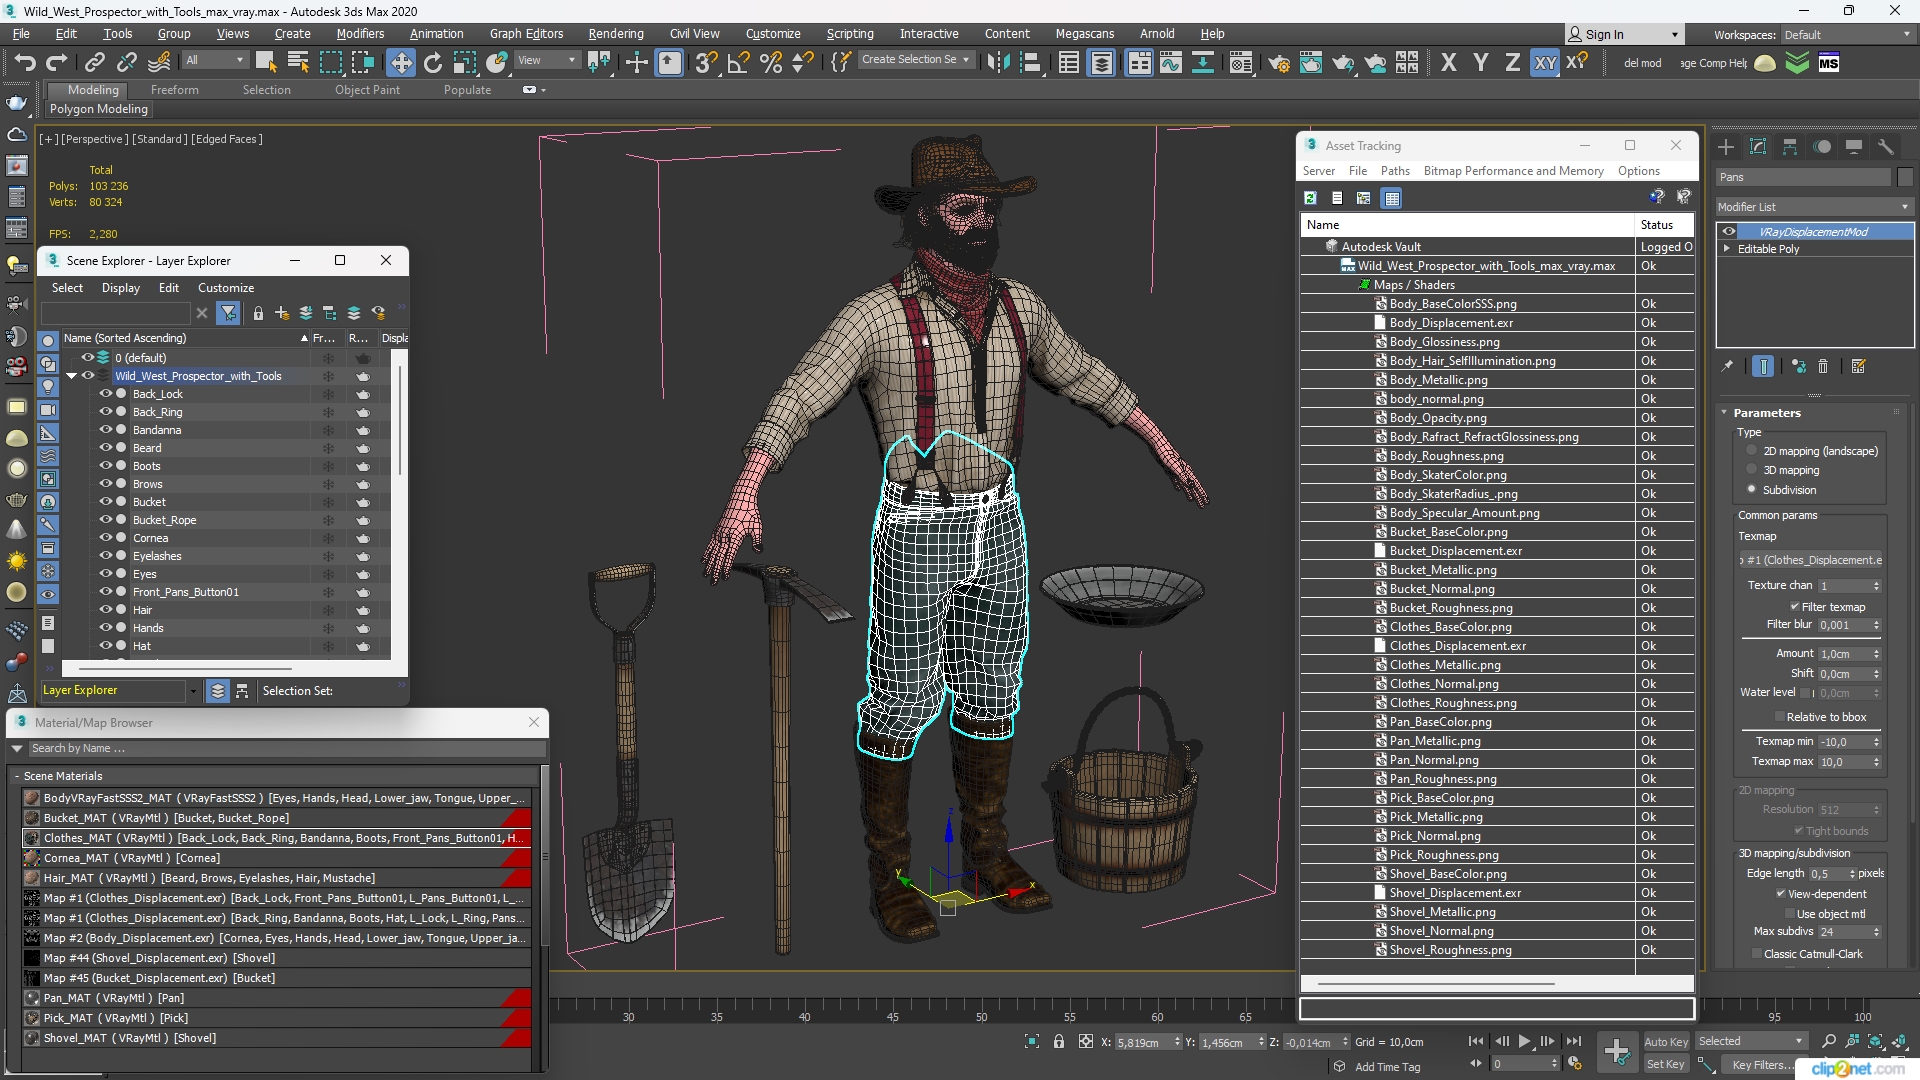Open the Create tab in Command Panel
1920x1080 pixels.
tap(1726, 147)
